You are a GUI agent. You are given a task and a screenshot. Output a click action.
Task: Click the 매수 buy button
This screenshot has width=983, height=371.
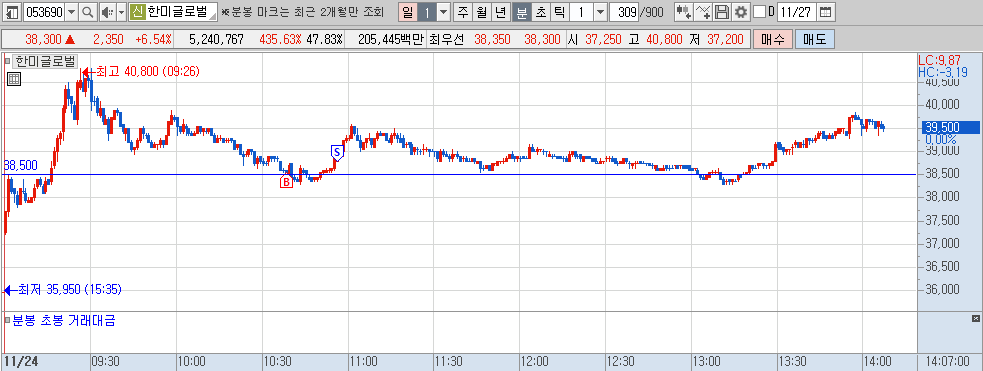pos(773,39)
